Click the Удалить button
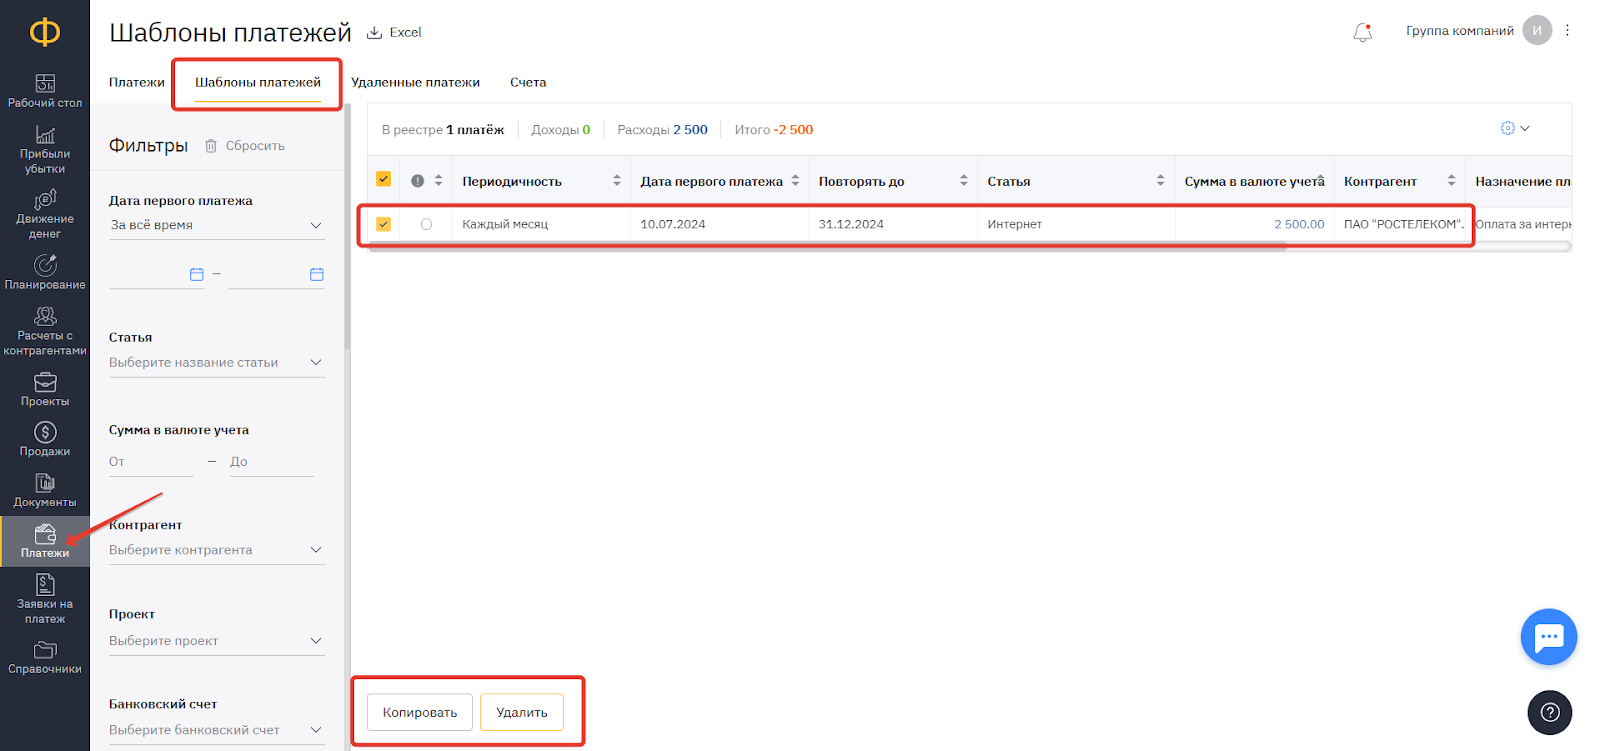The width and height of the screenshot is (1600, 751). point(522,712)
